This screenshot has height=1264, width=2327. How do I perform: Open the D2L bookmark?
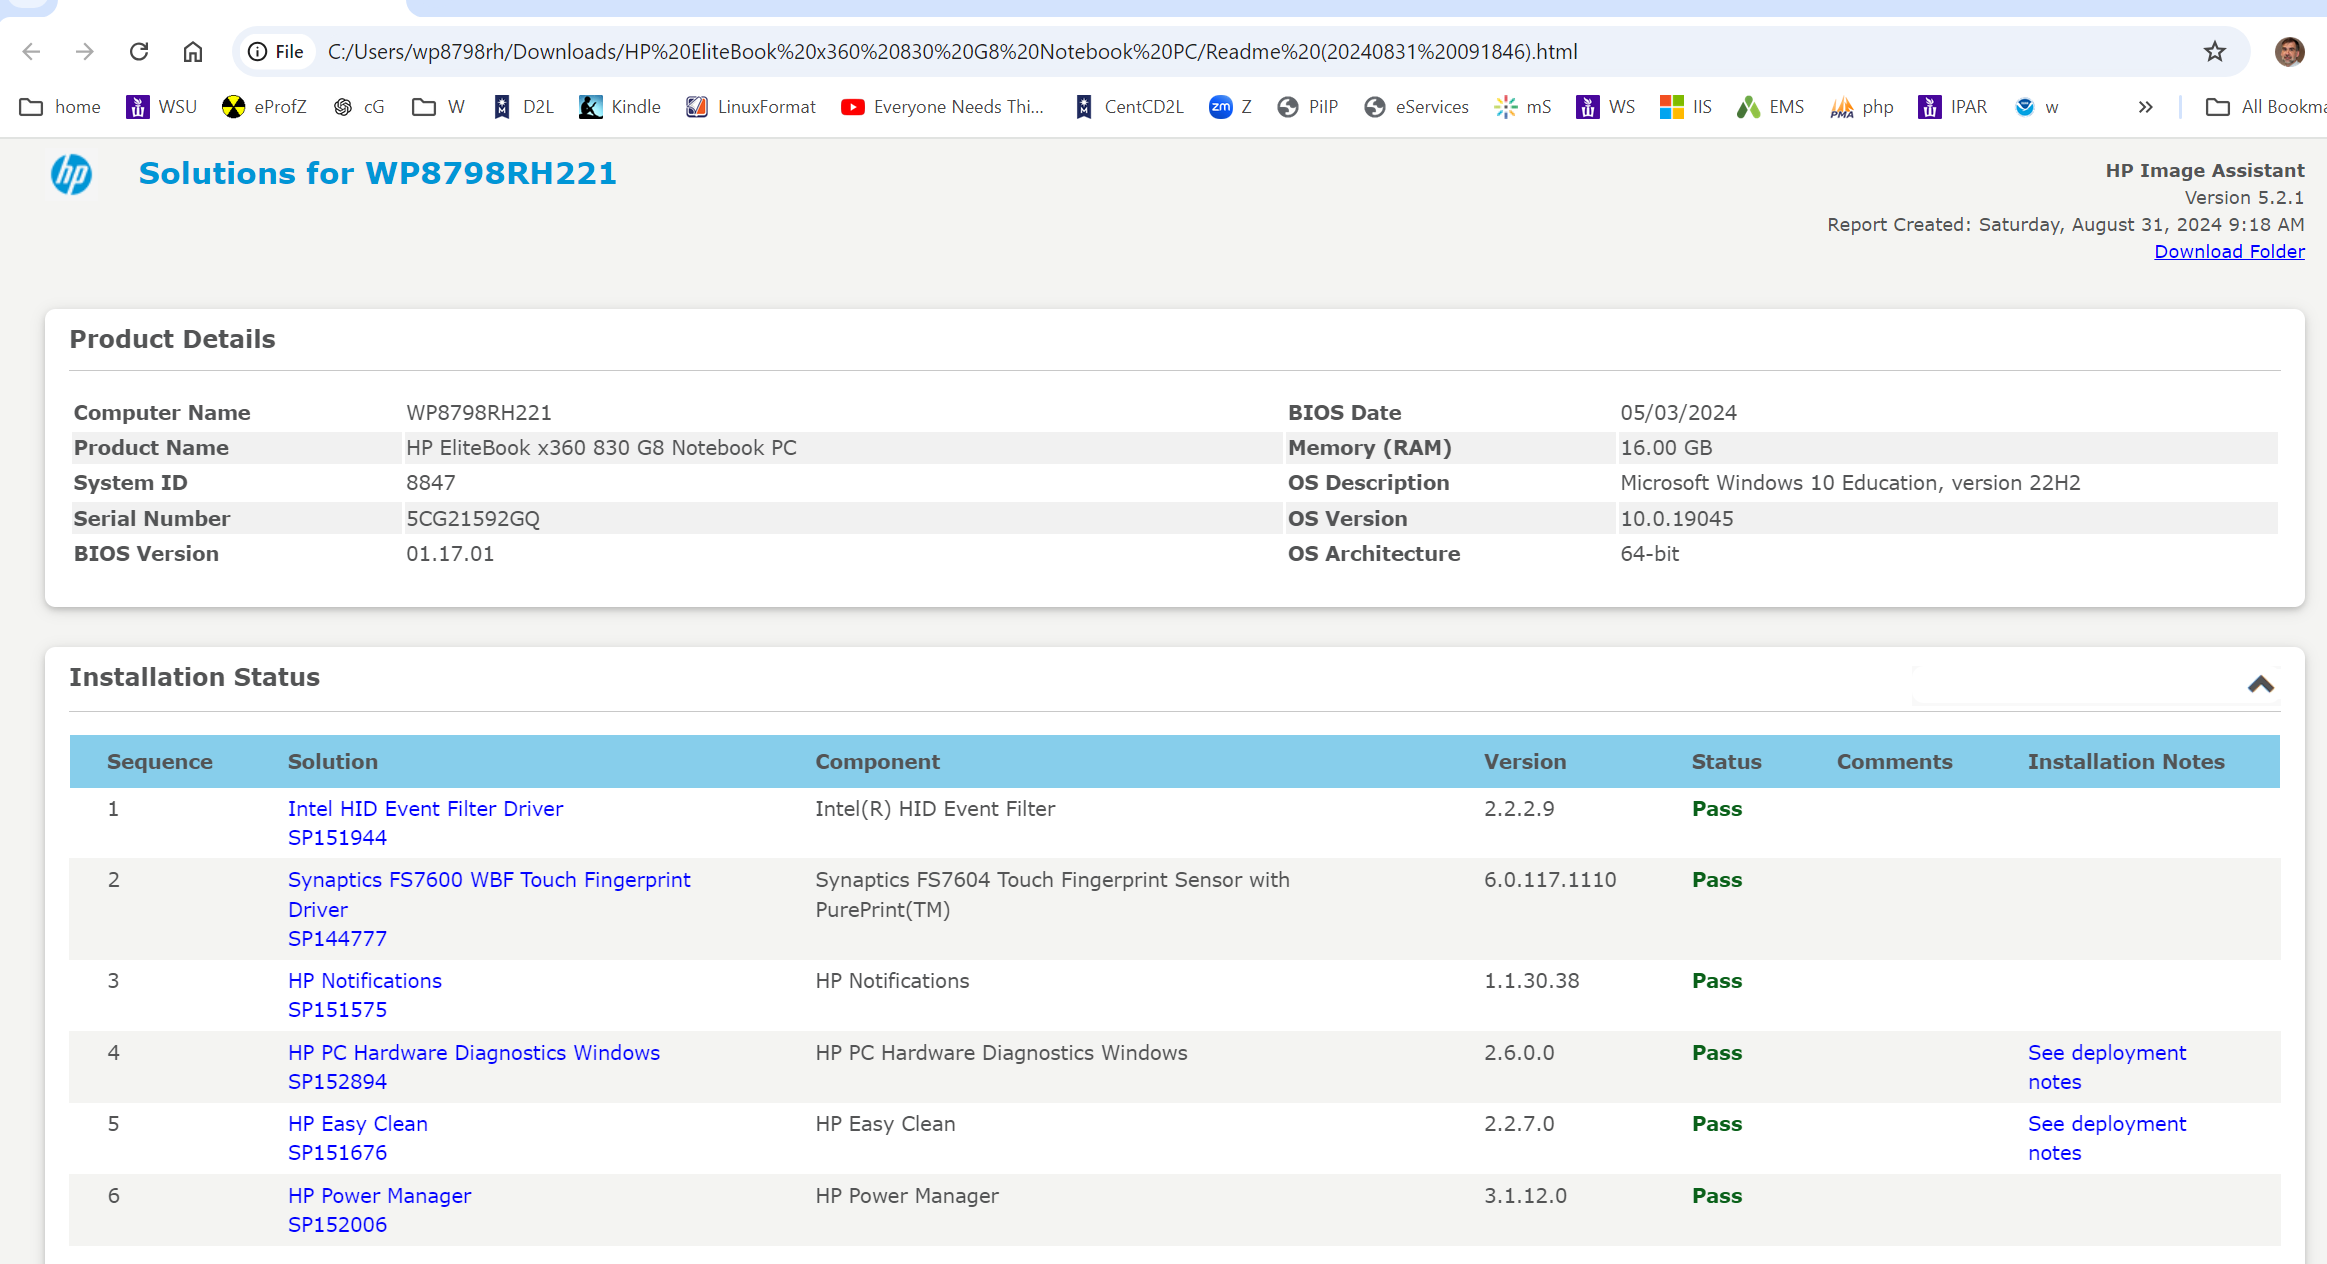523,107
